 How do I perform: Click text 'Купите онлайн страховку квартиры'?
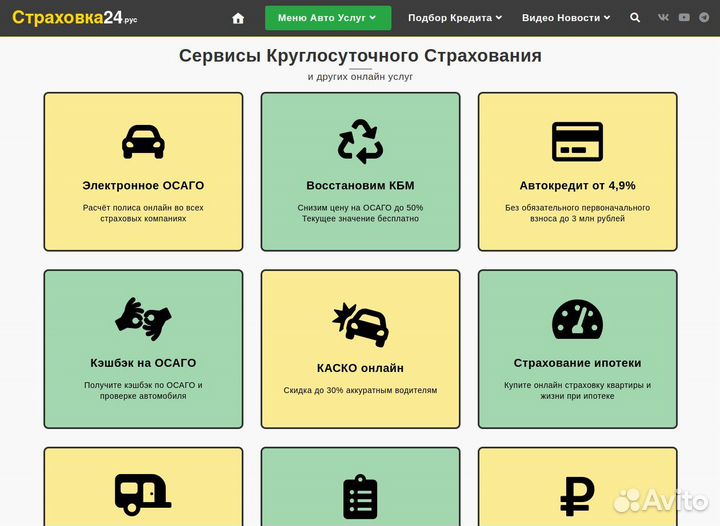[x=572, y=385]
